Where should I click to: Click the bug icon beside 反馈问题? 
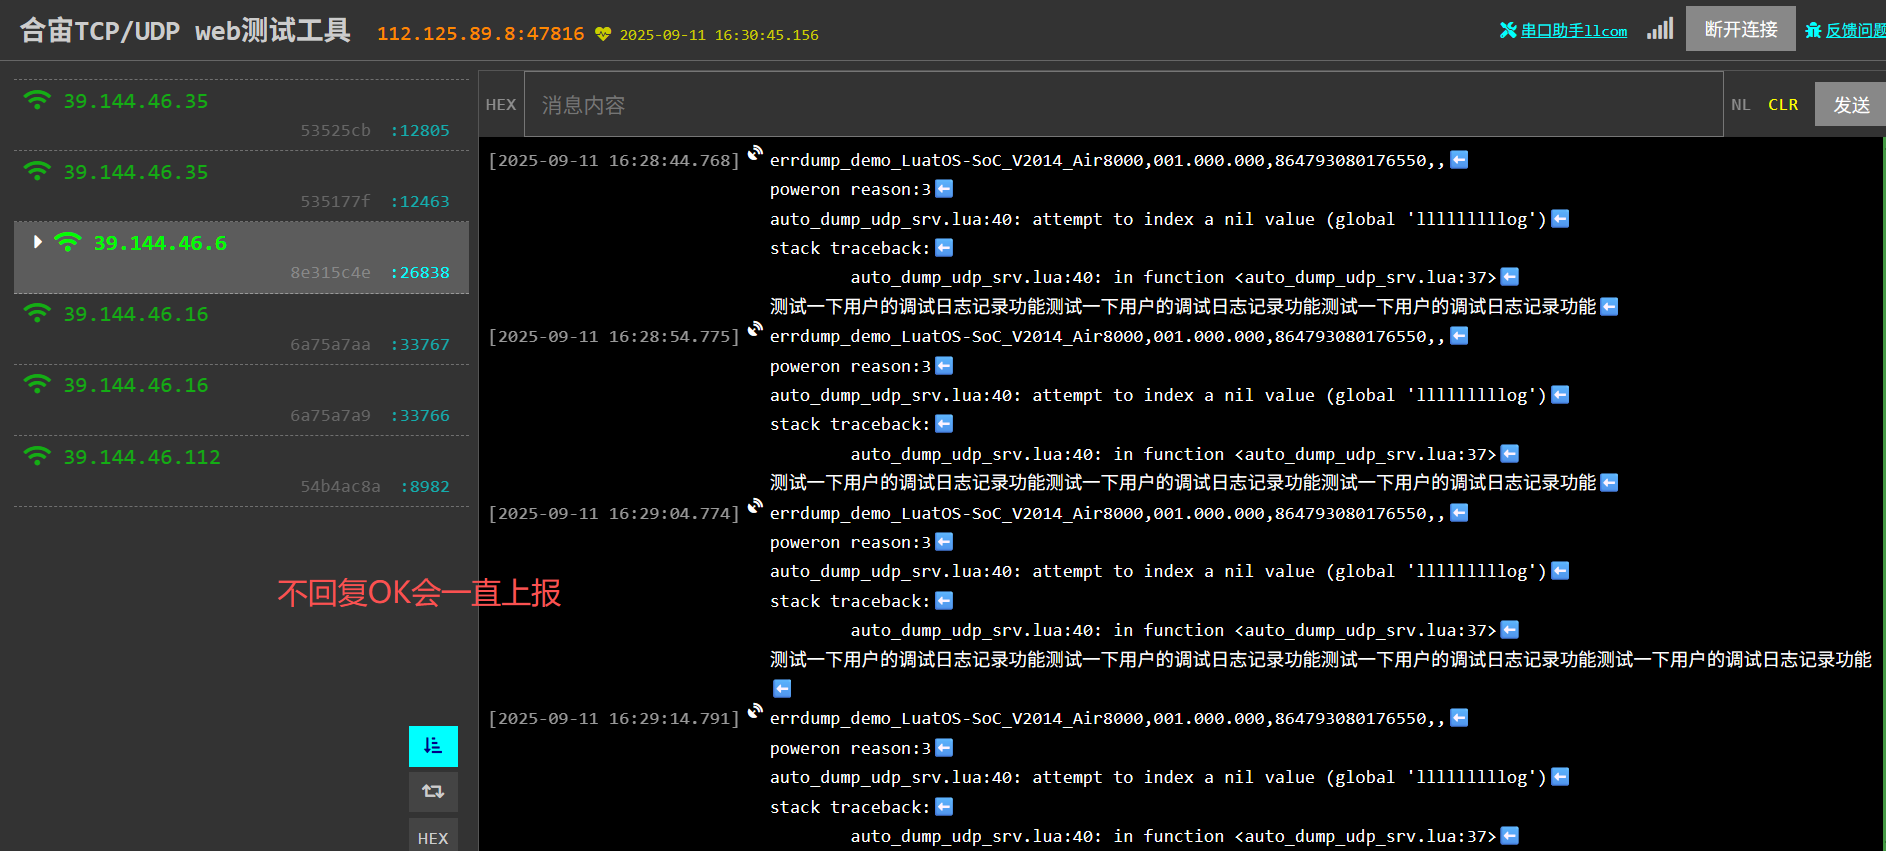(x=1813, y=30)
